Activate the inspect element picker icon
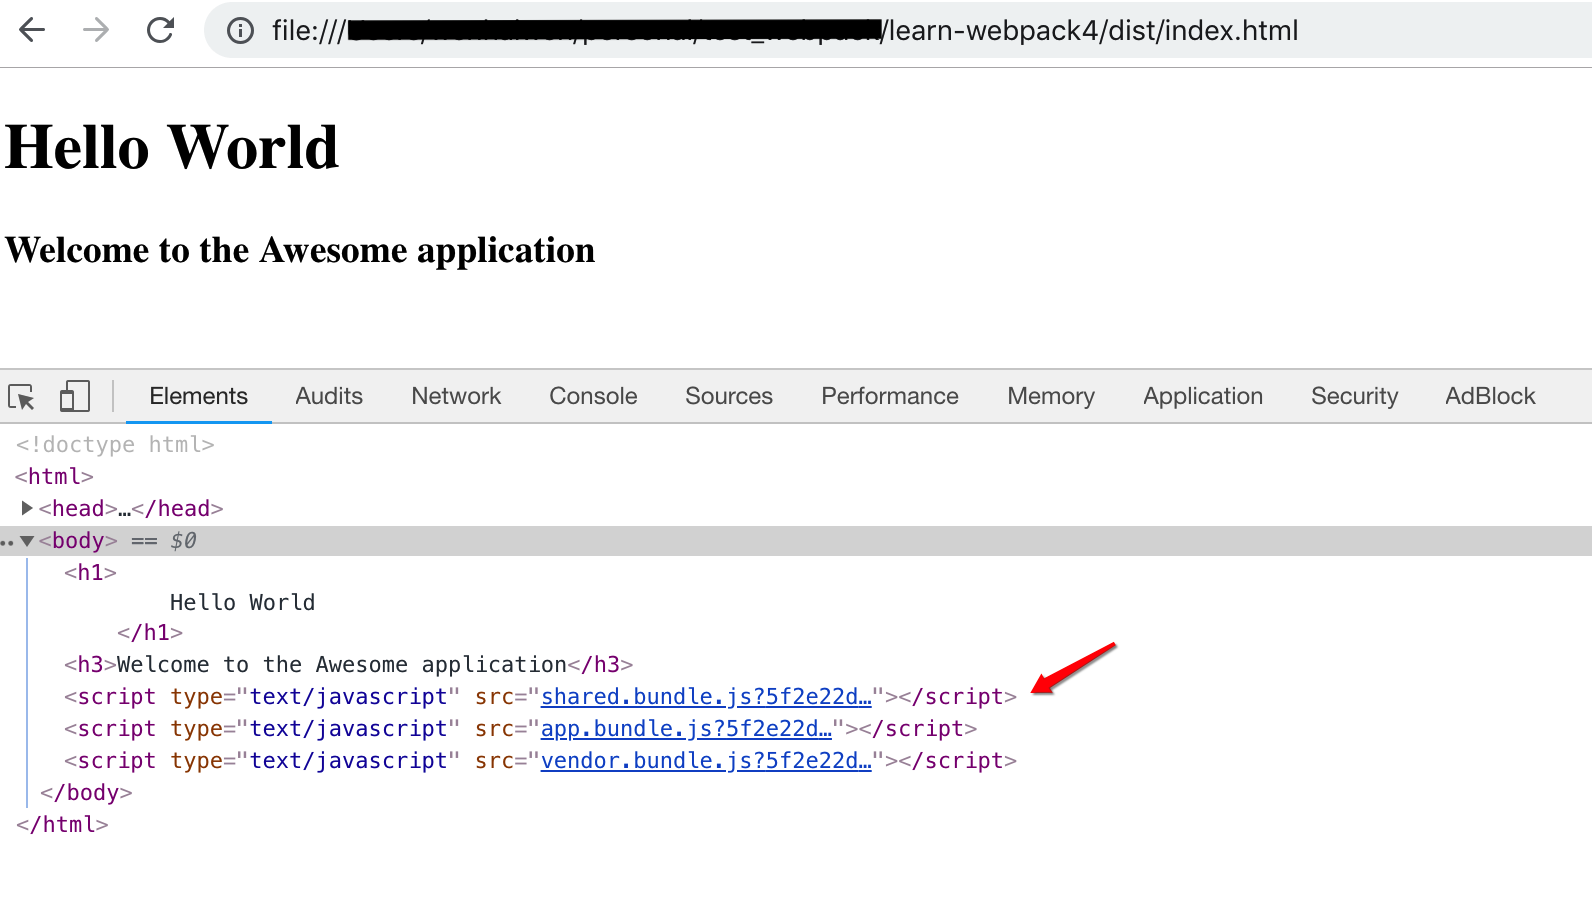The width and height of the screenshot is (1592, 900). point(22,397)
